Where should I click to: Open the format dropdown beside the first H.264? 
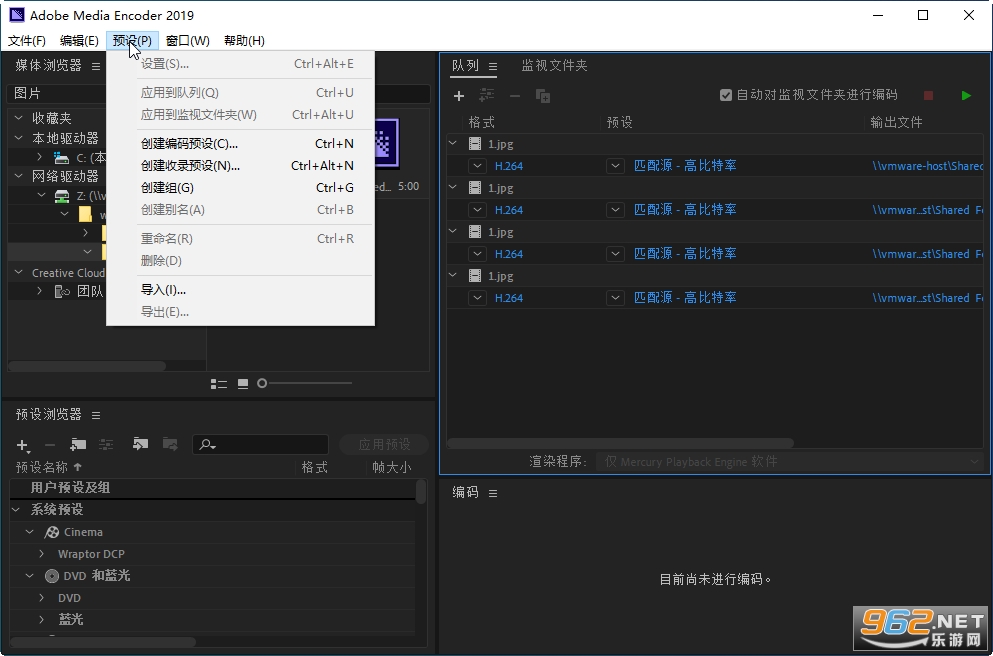click(x=478, y=166)
